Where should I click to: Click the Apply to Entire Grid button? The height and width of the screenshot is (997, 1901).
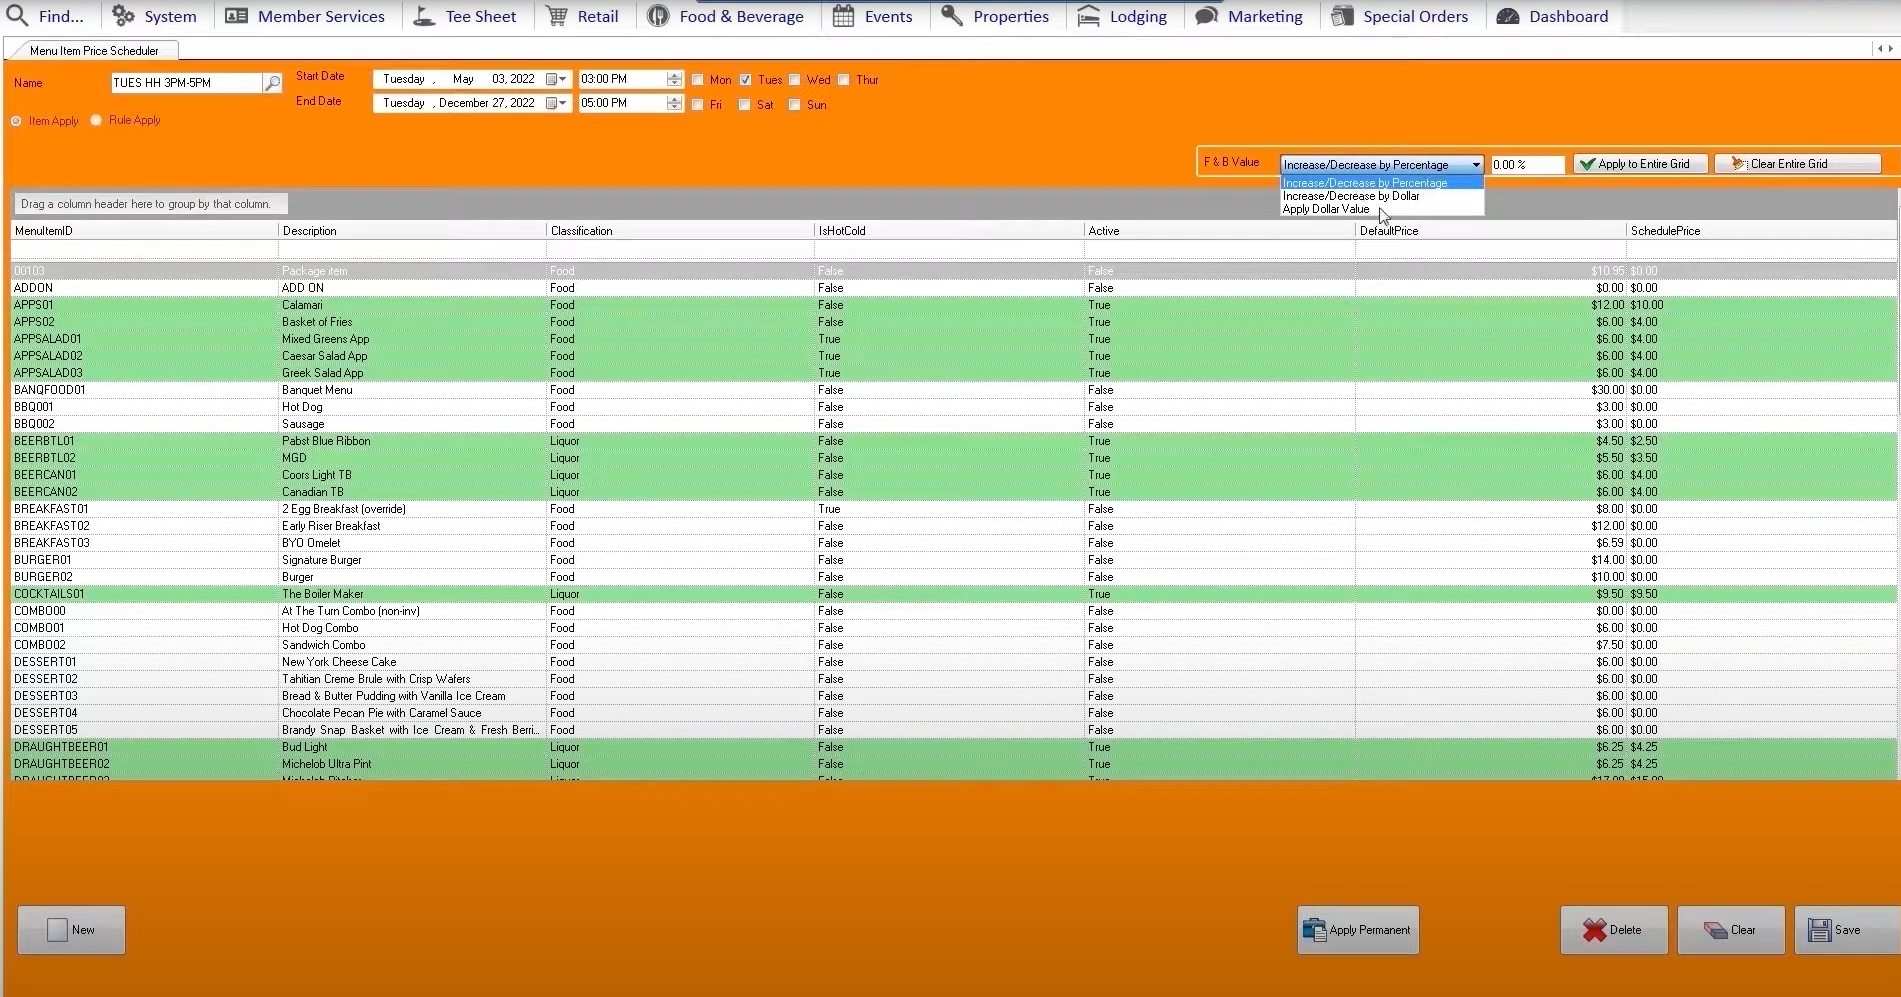coord(1639,163)
